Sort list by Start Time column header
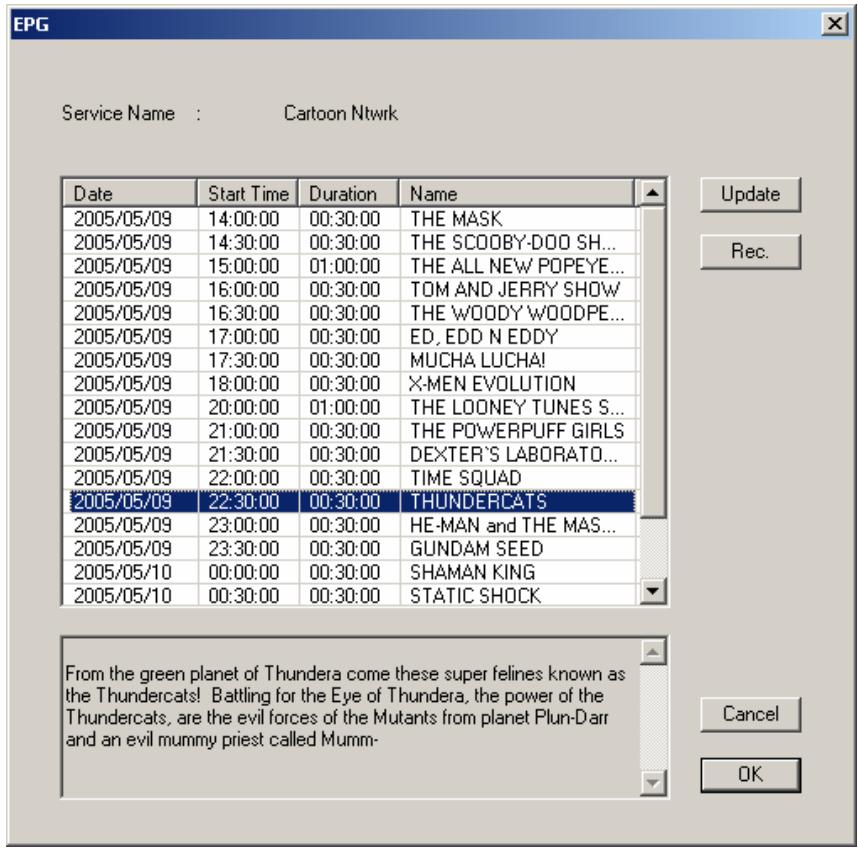 tap(248, 194)
